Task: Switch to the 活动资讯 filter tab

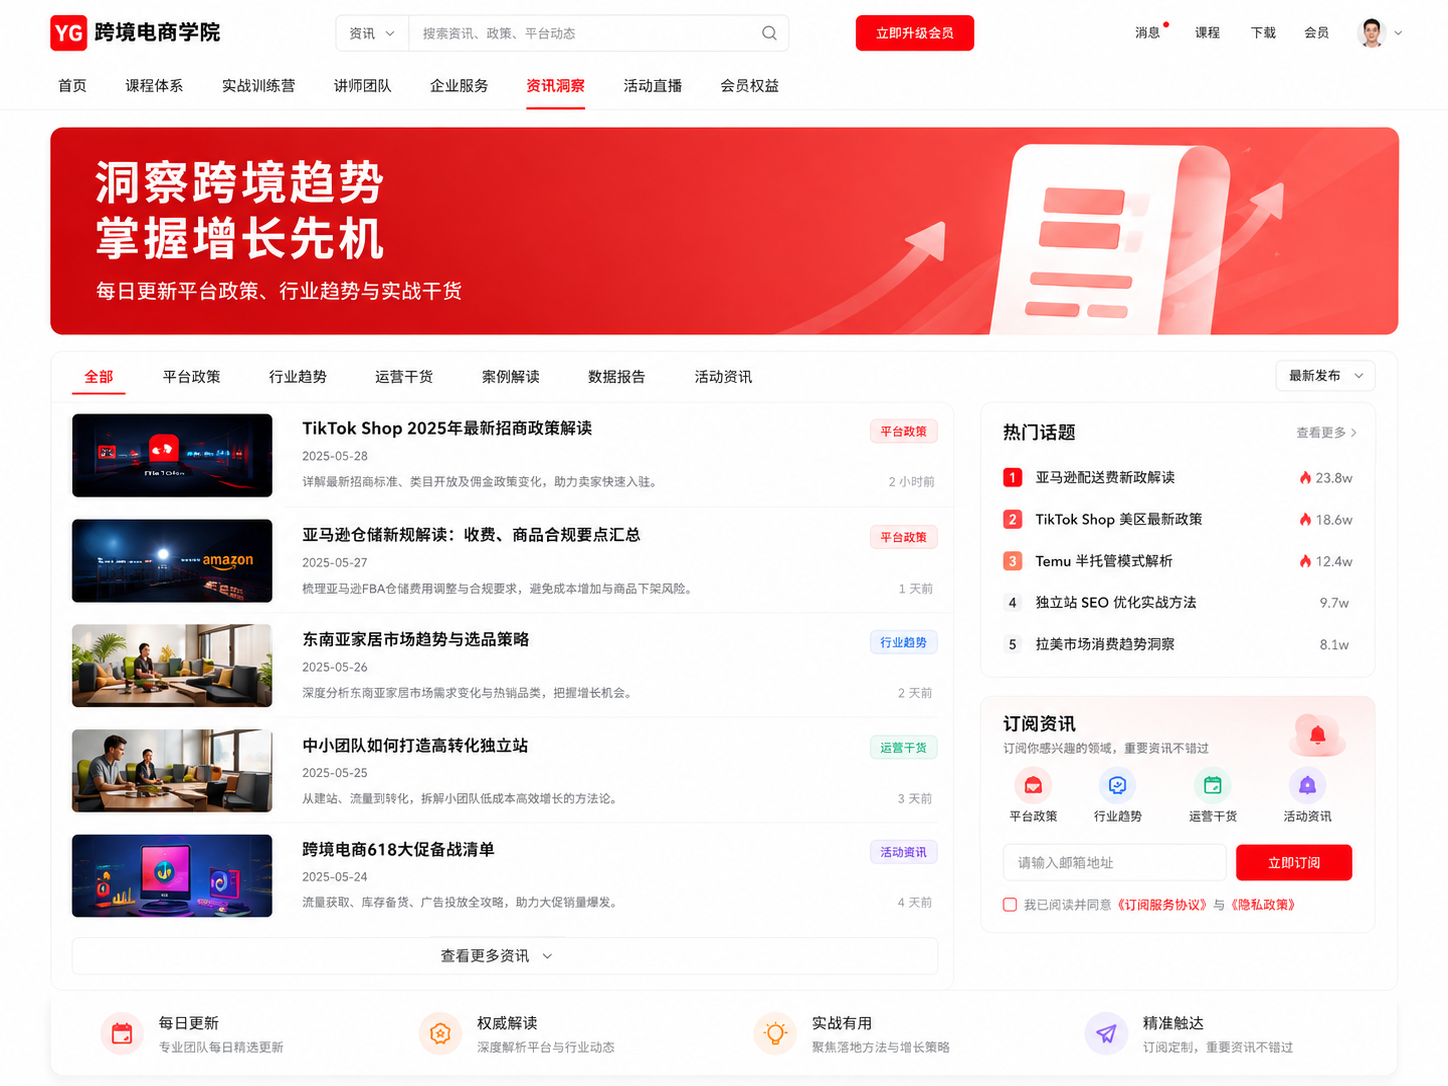Action: 723,377
